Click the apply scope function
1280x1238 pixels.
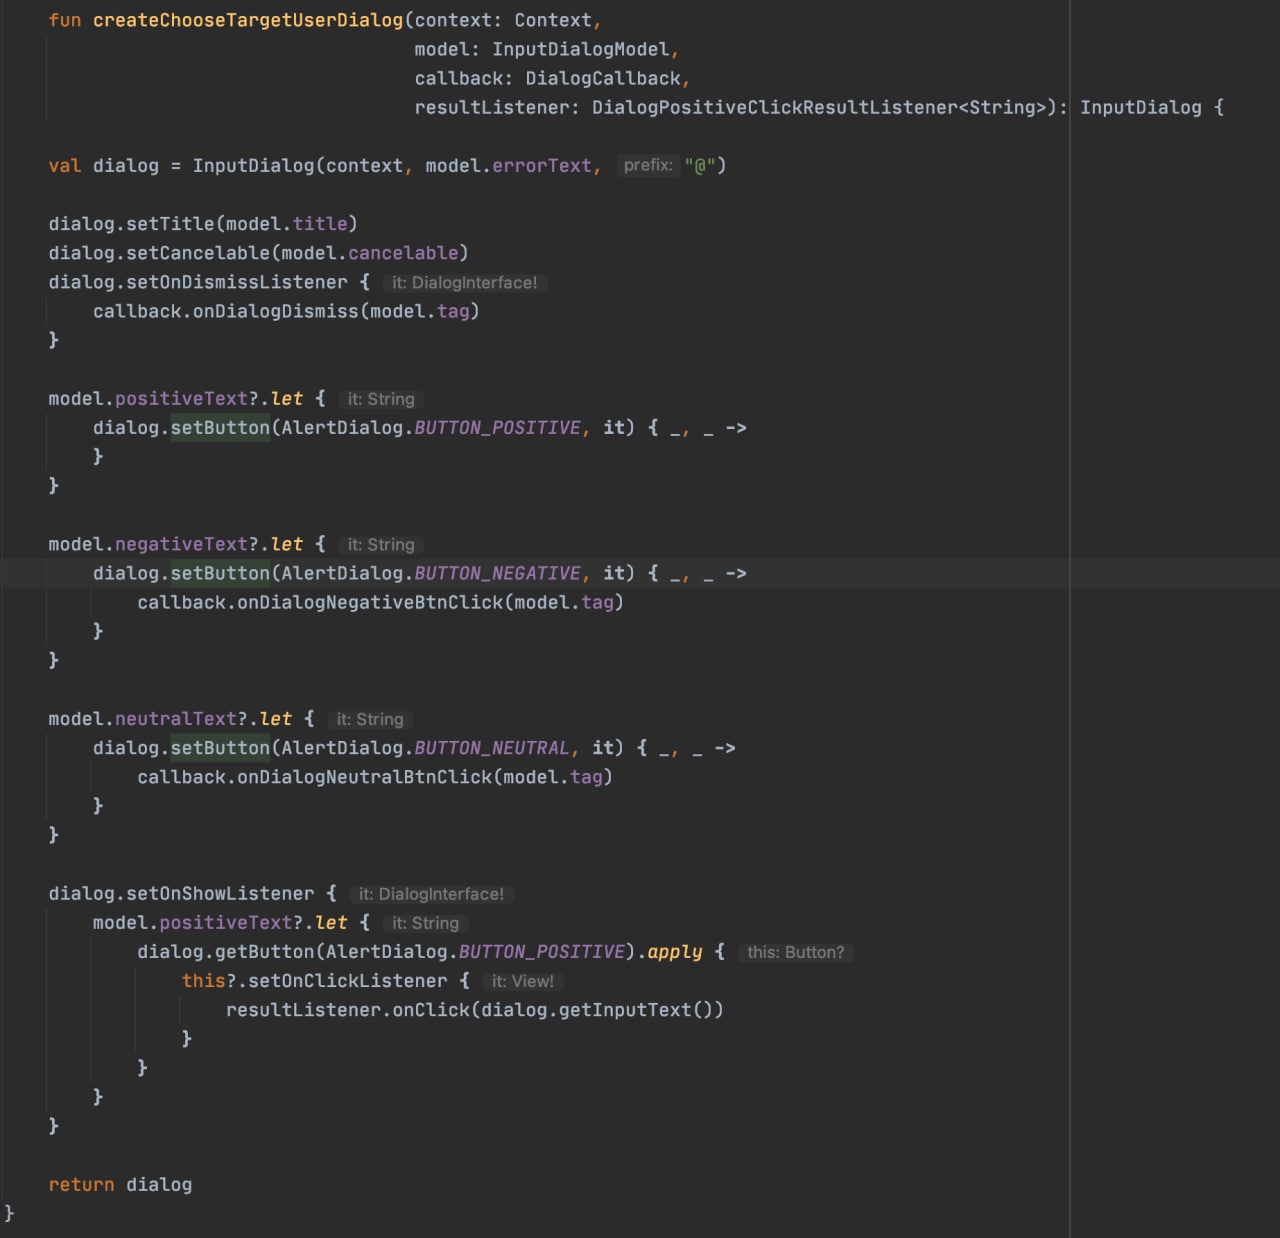[675, 952]
